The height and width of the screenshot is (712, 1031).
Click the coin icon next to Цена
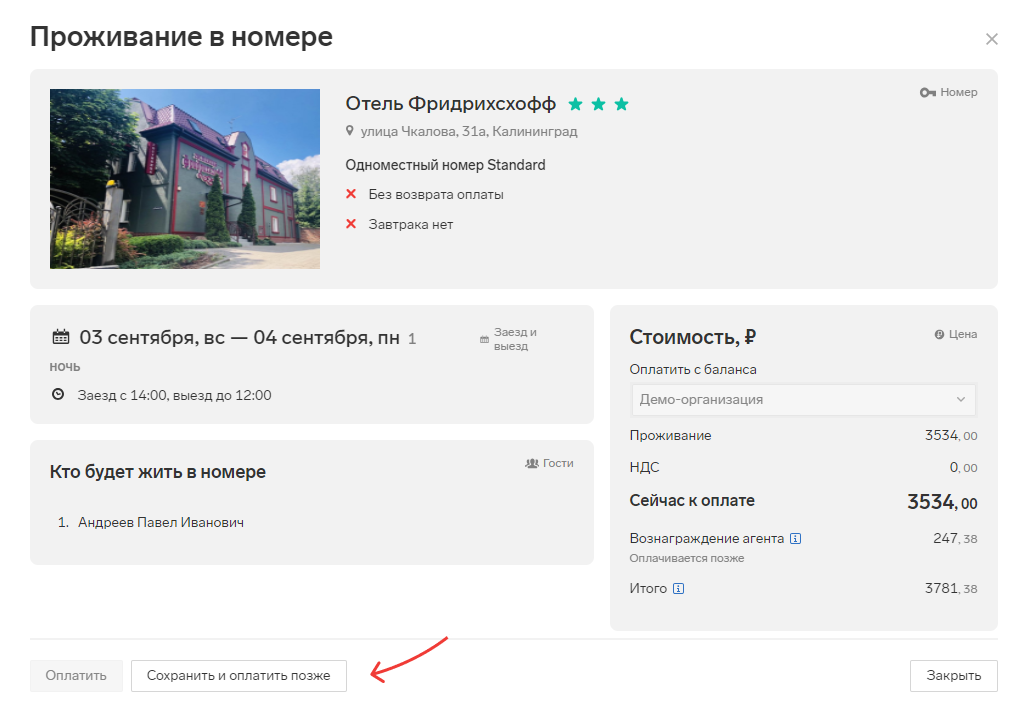940,335
